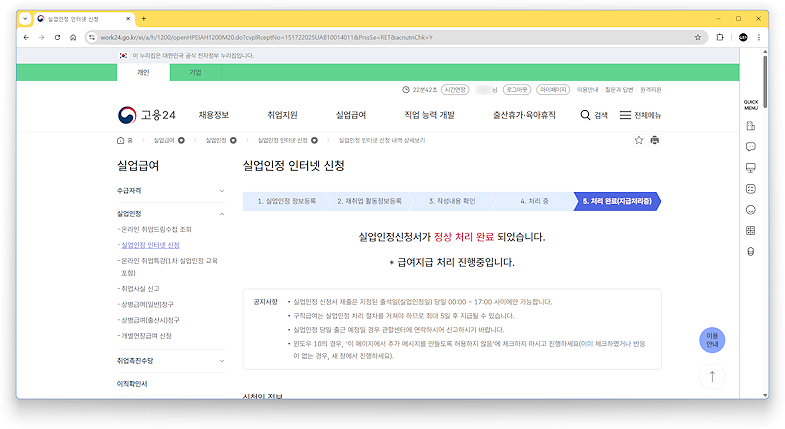Open the 직업 능력 개발 main menu

[430, 115]
